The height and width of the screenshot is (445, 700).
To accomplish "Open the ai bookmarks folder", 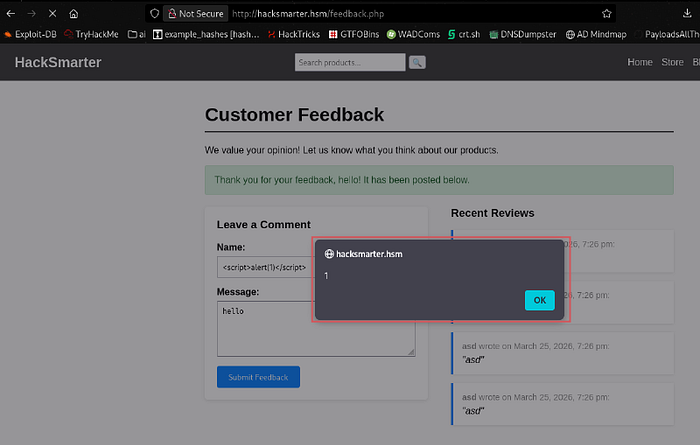I will 137,34.
